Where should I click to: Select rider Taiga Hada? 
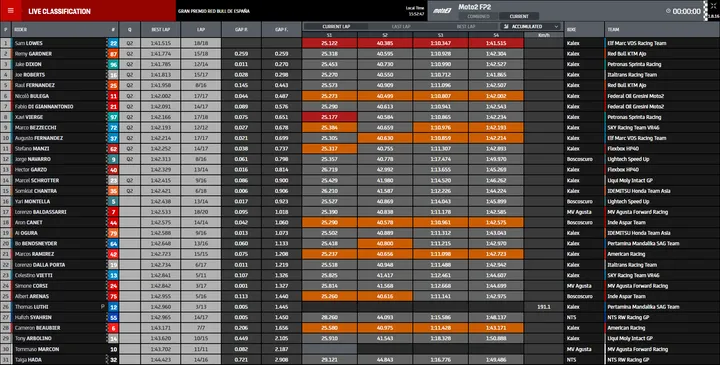pos(28,360)
